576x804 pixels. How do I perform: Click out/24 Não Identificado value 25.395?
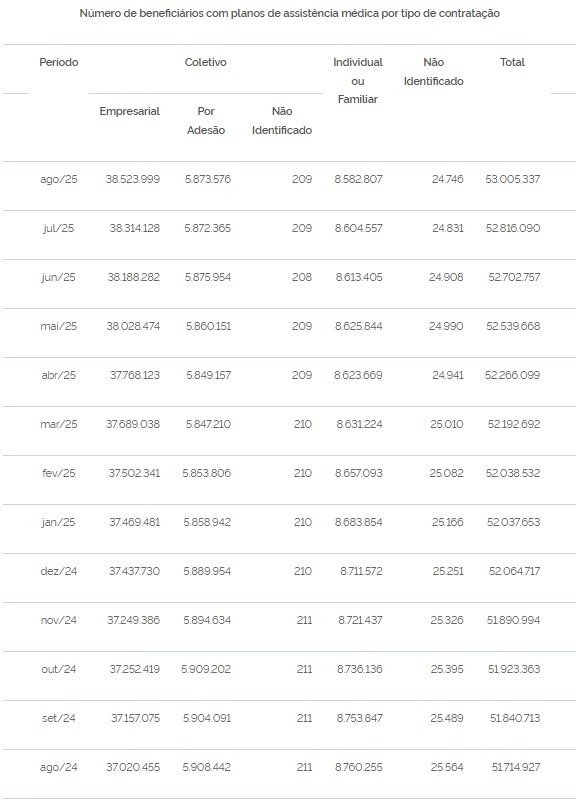[447, 669]
